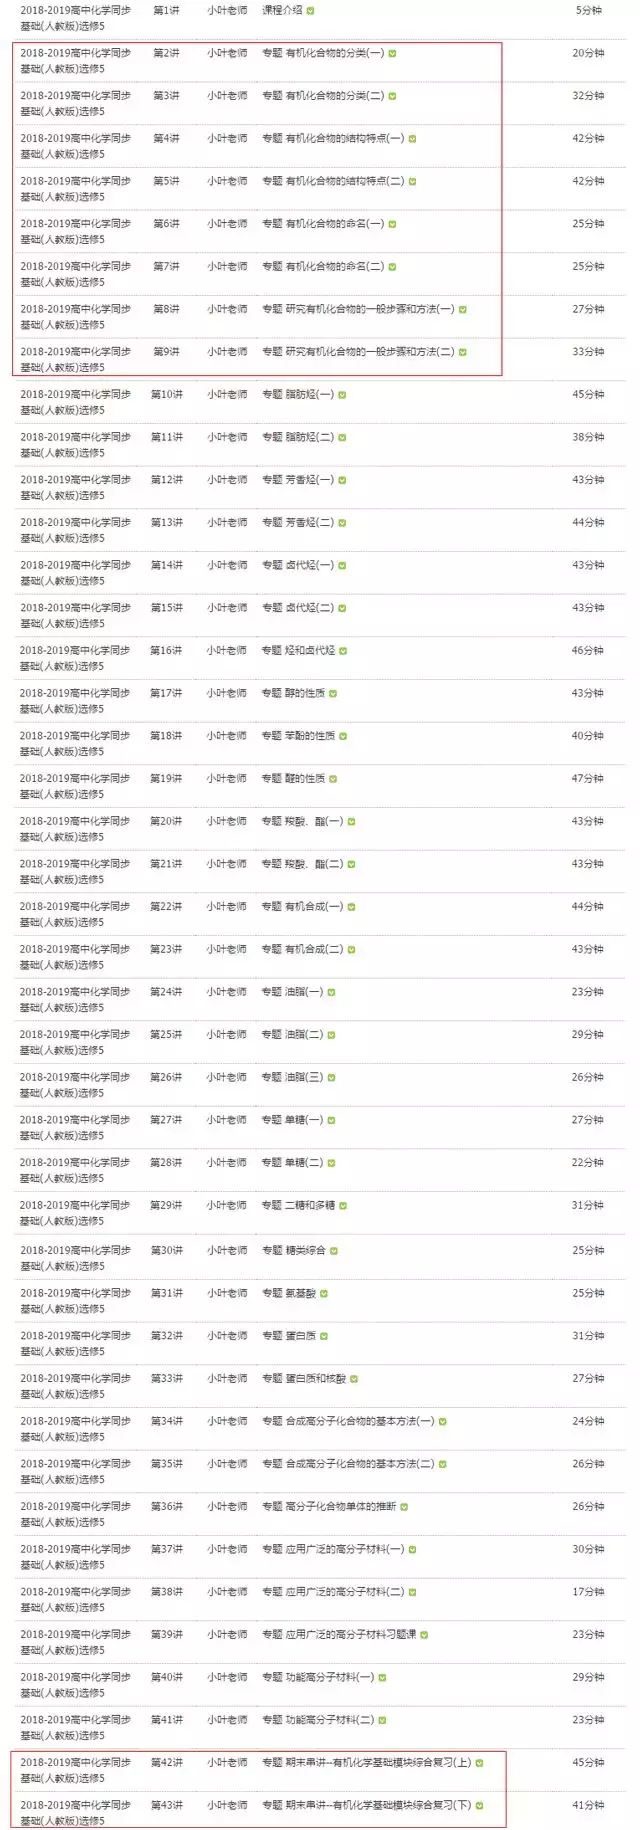Click teacher 小叶老师 on 第10讲 row

[222, 395]
